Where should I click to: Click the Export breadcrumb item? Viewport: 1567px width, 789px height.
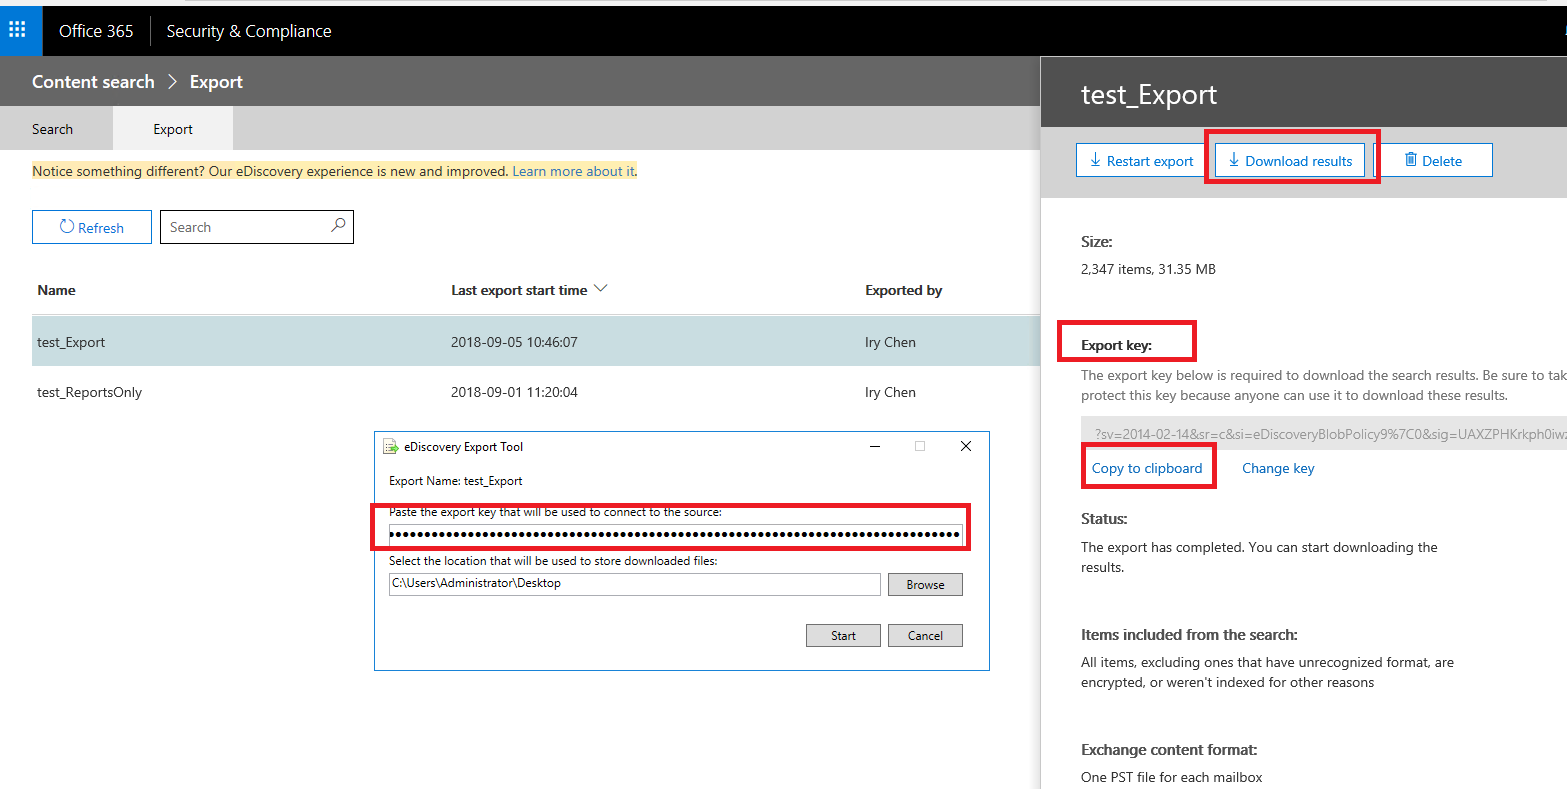[x=216, y=82]
